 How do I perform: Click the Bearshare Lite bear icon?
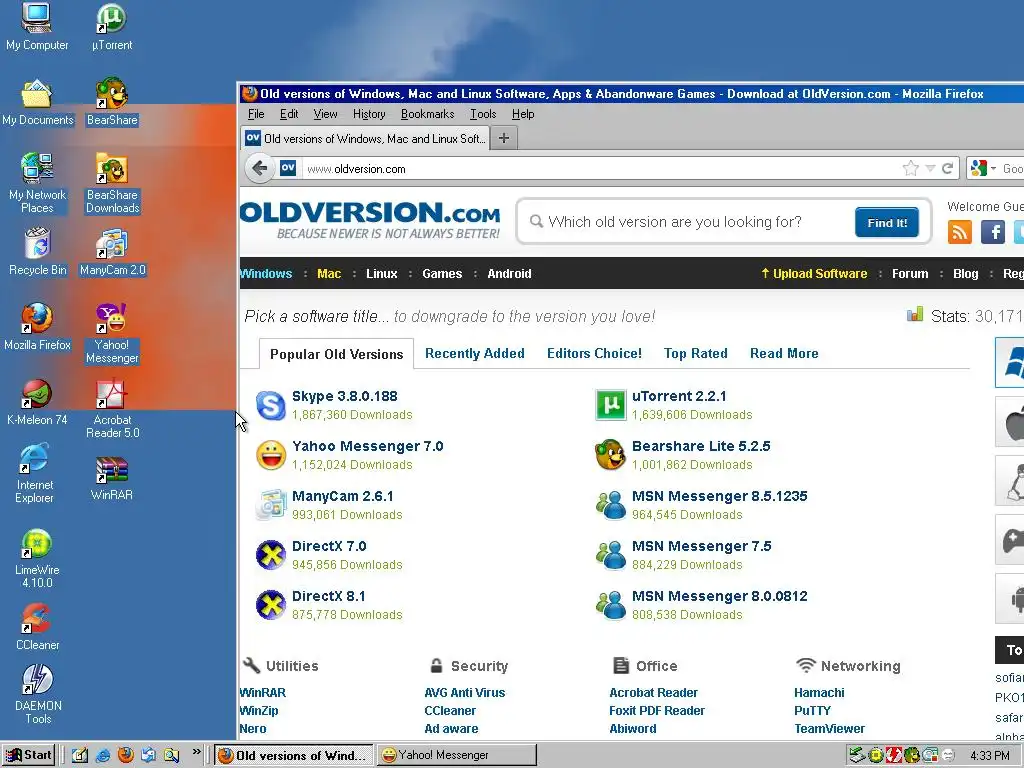pyautogui.click(x=611, y=455)
